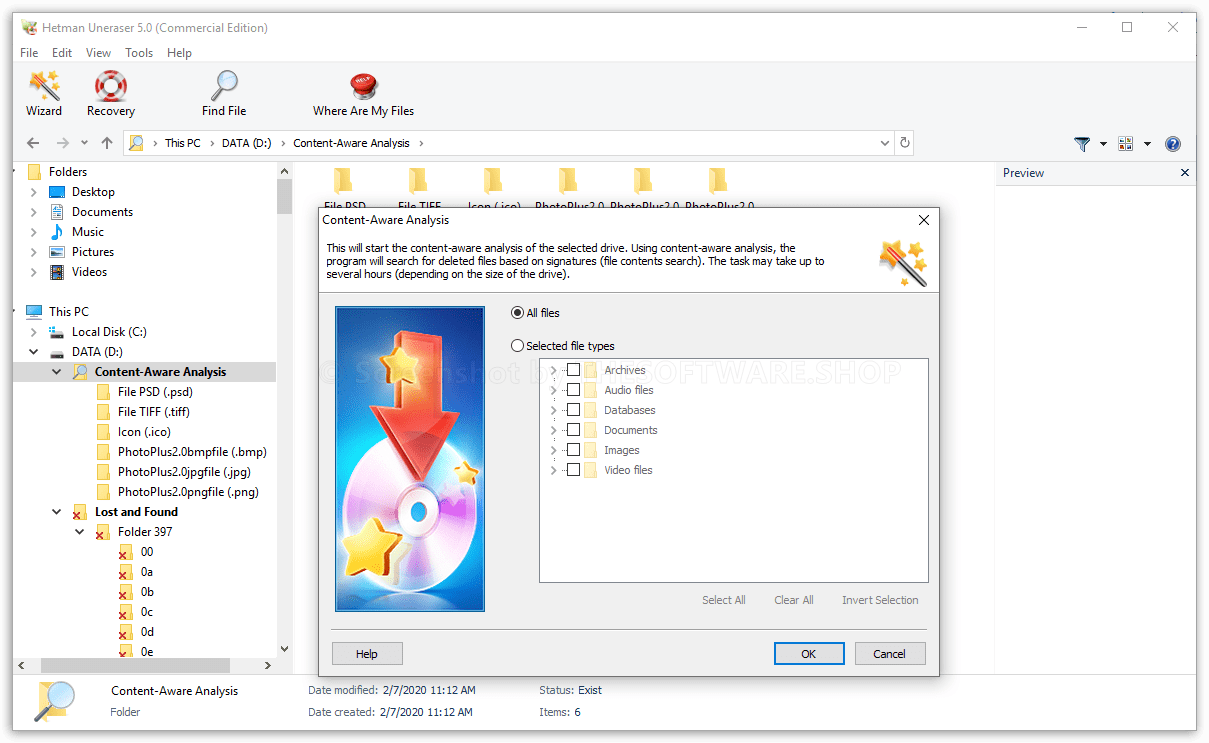Click the Where Are My Files button
1209x743 pixels.
[x=363, y=93]
